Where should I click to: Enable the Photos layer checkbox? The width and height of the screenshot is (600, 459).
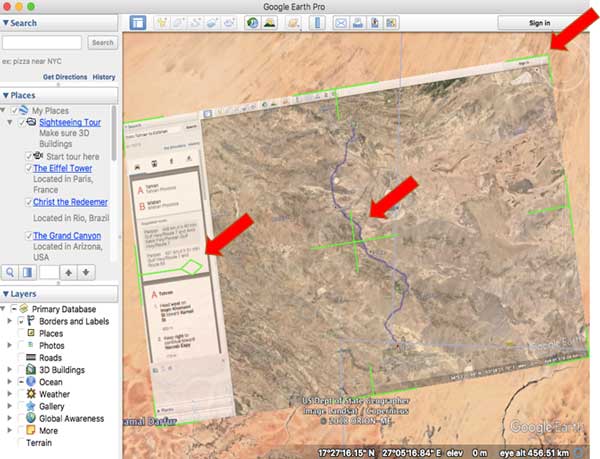[21, 345]
